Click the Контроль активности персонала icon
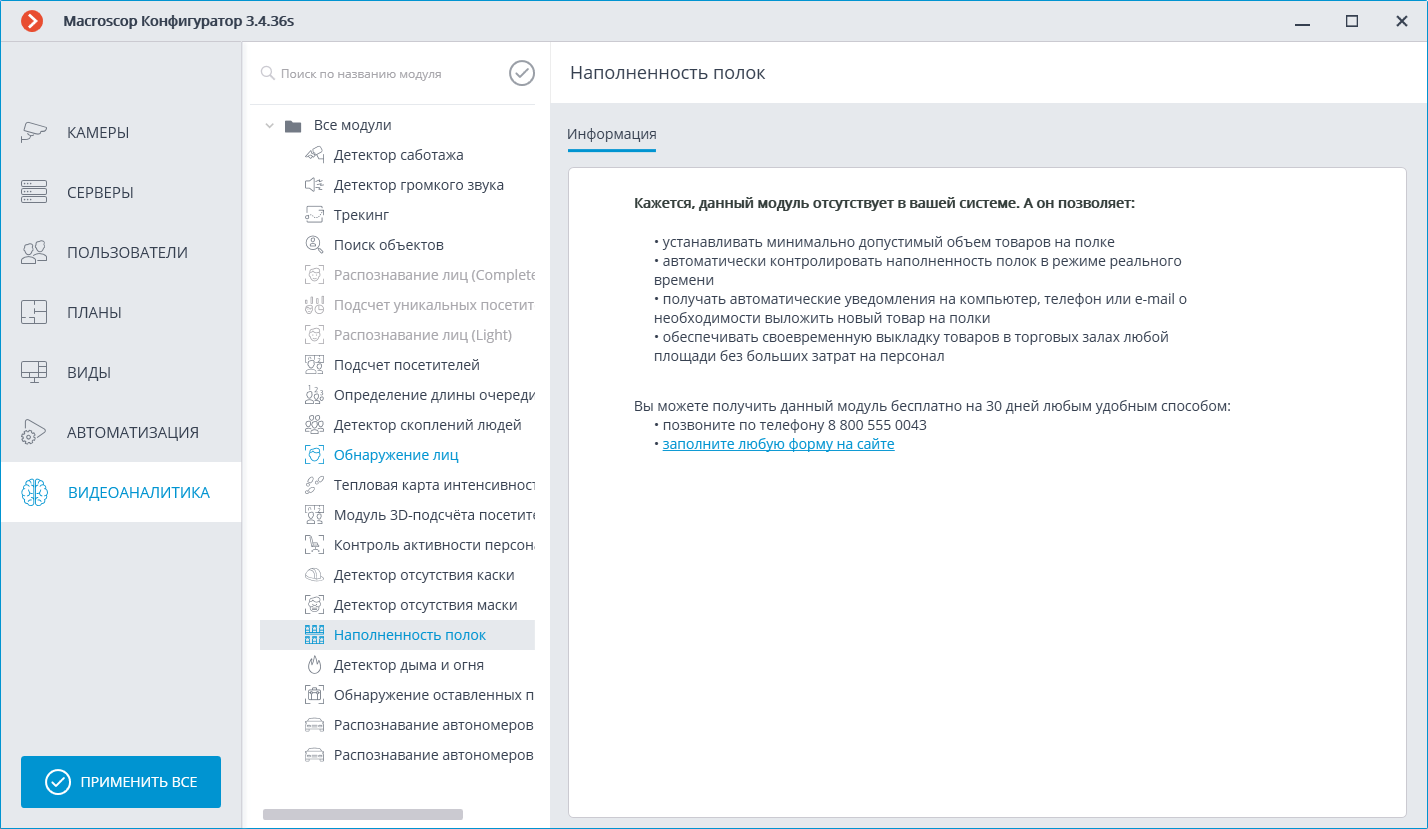This screenshot has width=1428, height=829. pyautogui.click(x=314, y=545)
